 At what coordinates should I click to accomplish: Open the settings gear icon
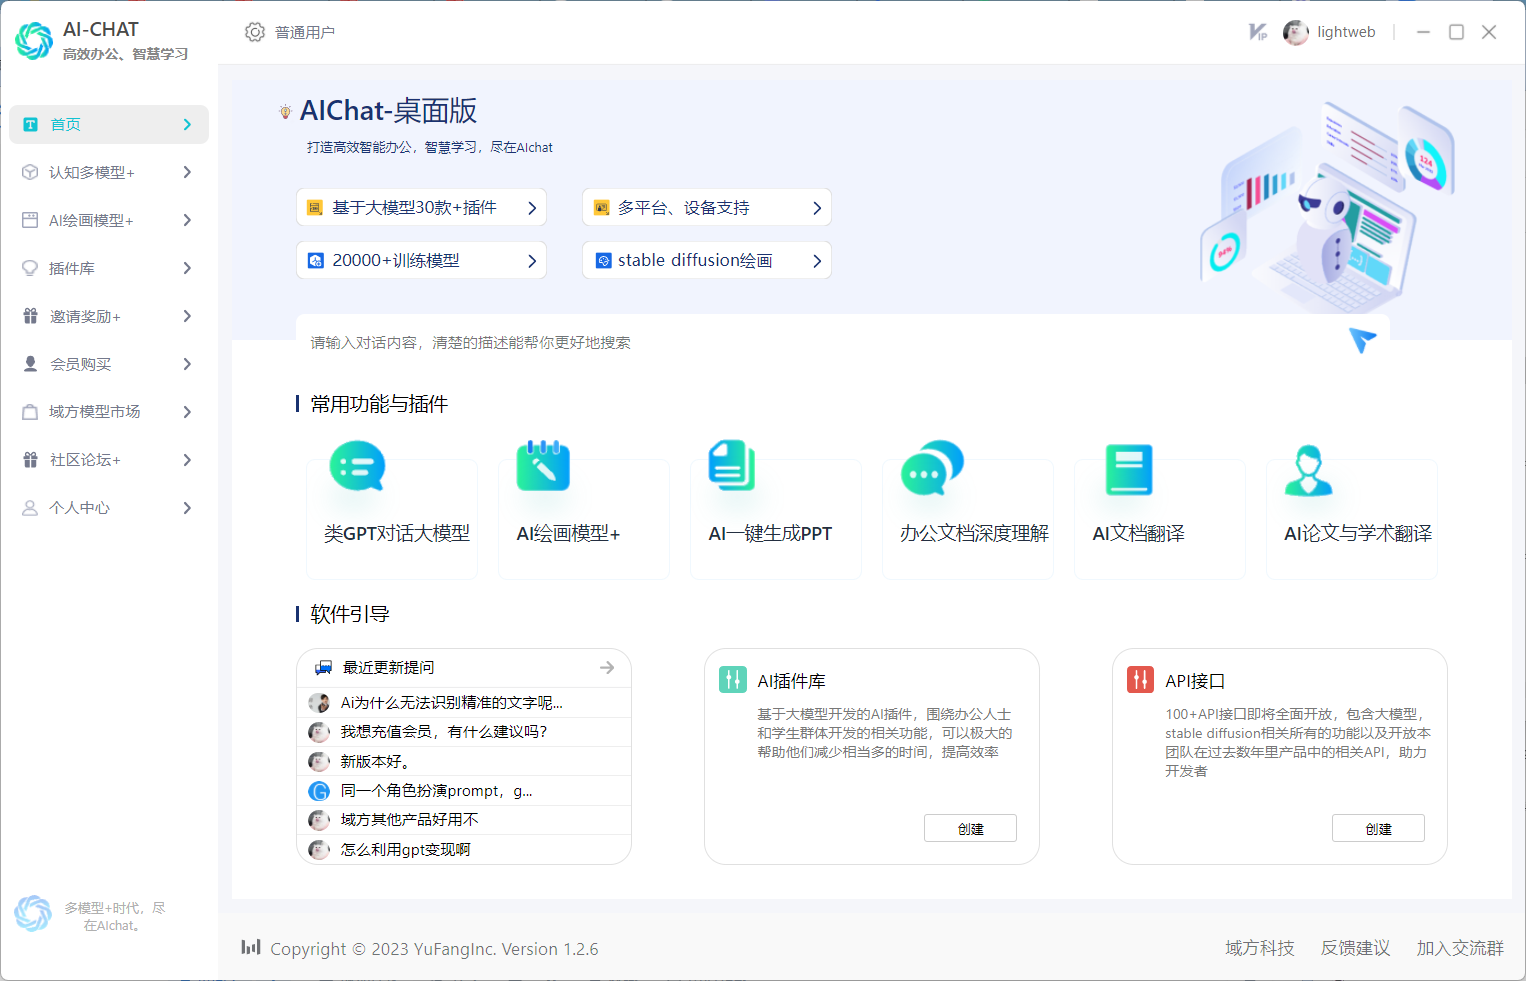point(255,32)
